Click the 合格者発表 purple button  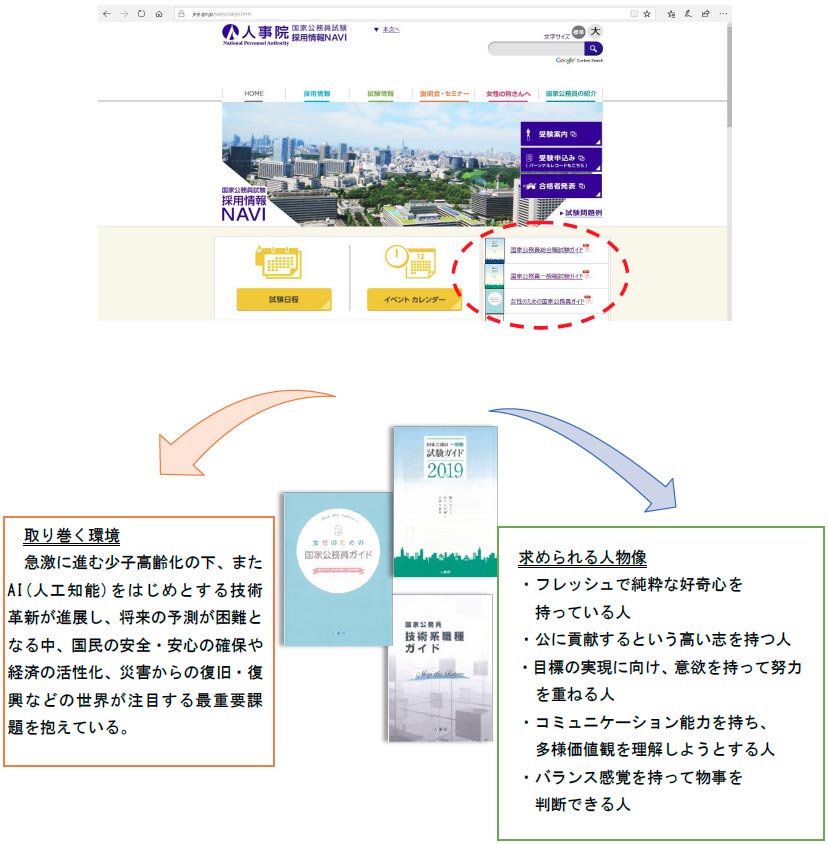click(x=561, y=186)
